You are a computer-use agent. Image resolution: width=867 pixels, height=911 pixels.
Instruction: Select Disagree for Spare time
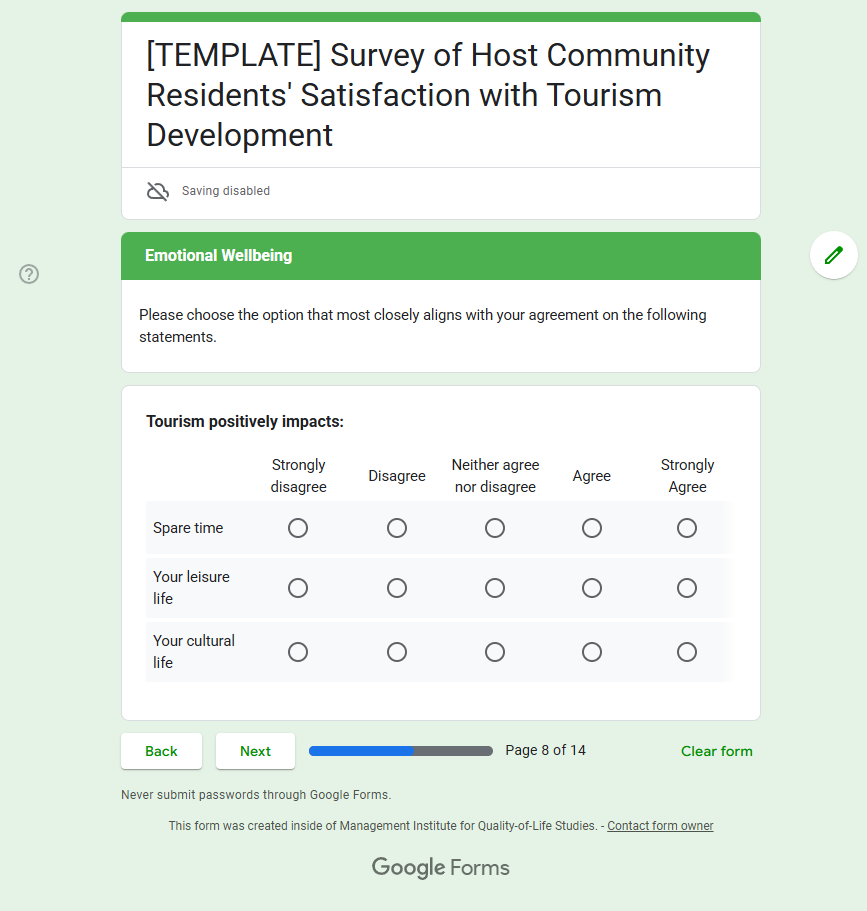pyautogui.click(x=397, y=528)
